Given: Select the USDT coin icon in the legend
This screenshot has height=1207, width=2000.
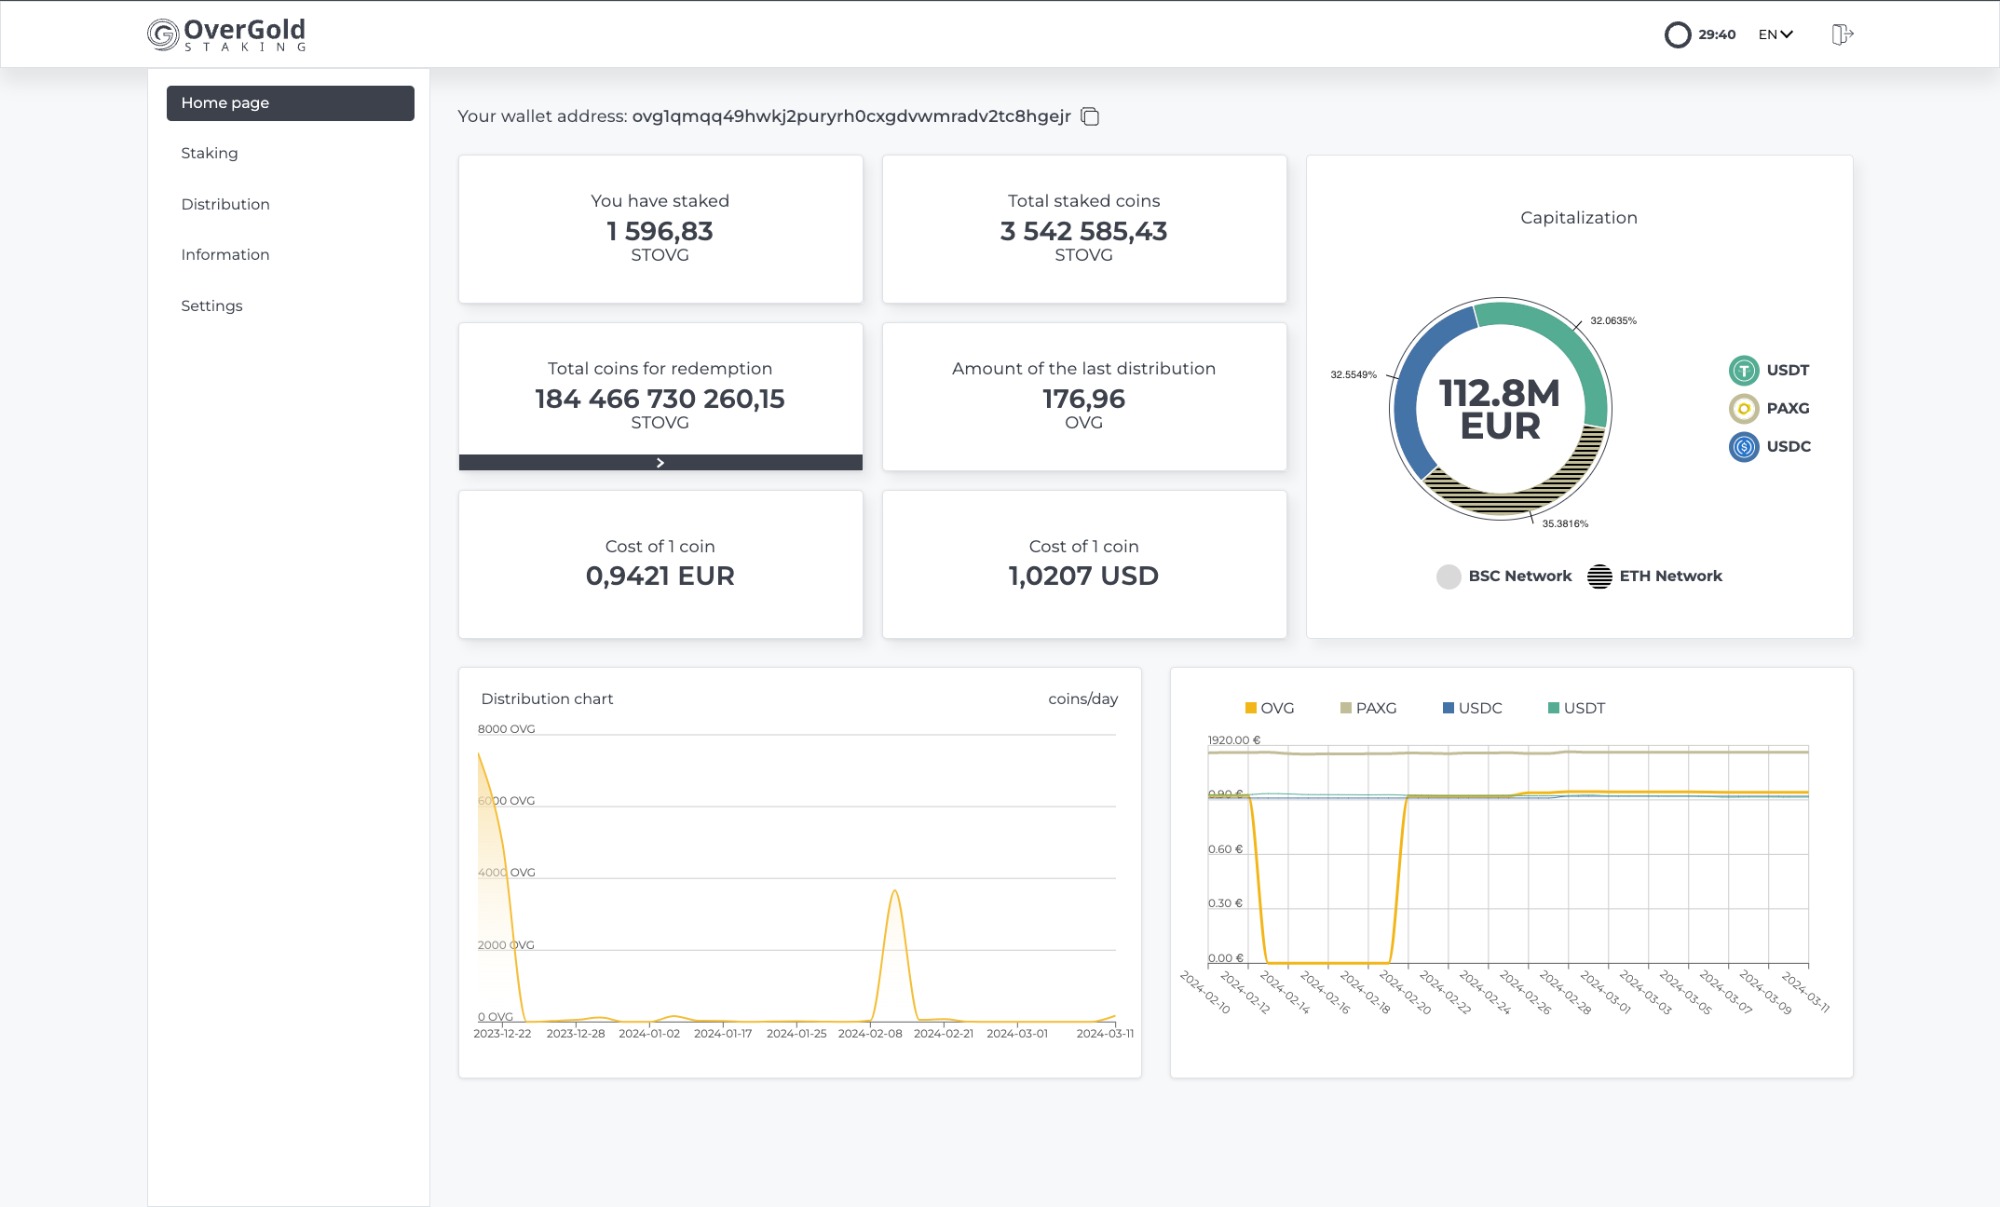Looking at the screenshot, I should 1743,370.
